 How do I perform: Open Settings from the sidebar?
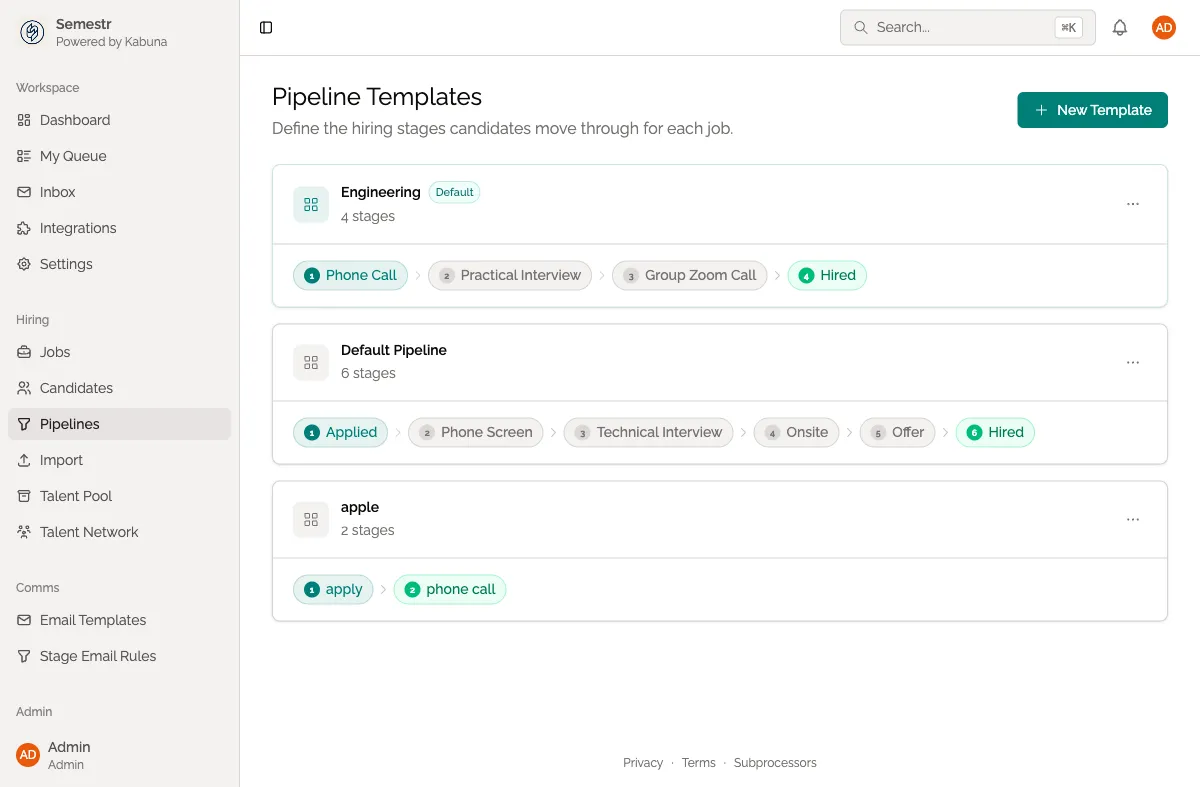click(67, 264)
